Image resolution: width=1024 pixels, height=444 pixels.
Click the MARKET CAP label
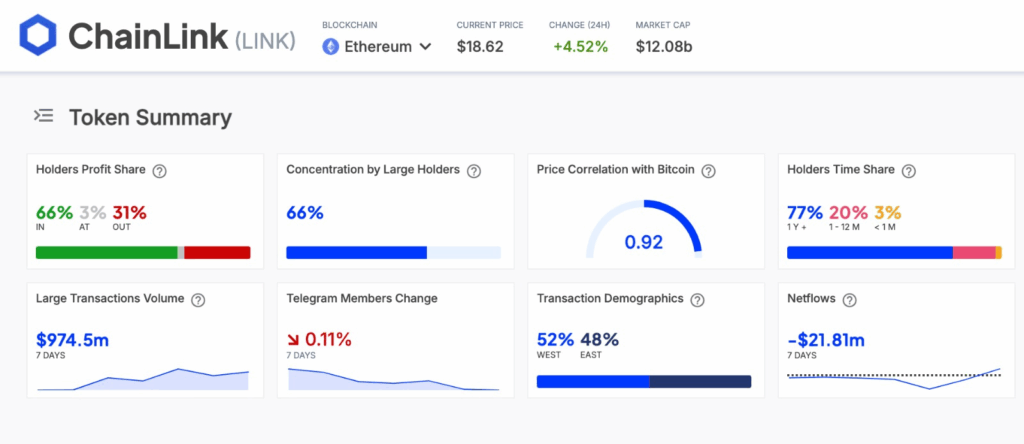point(663,25)
